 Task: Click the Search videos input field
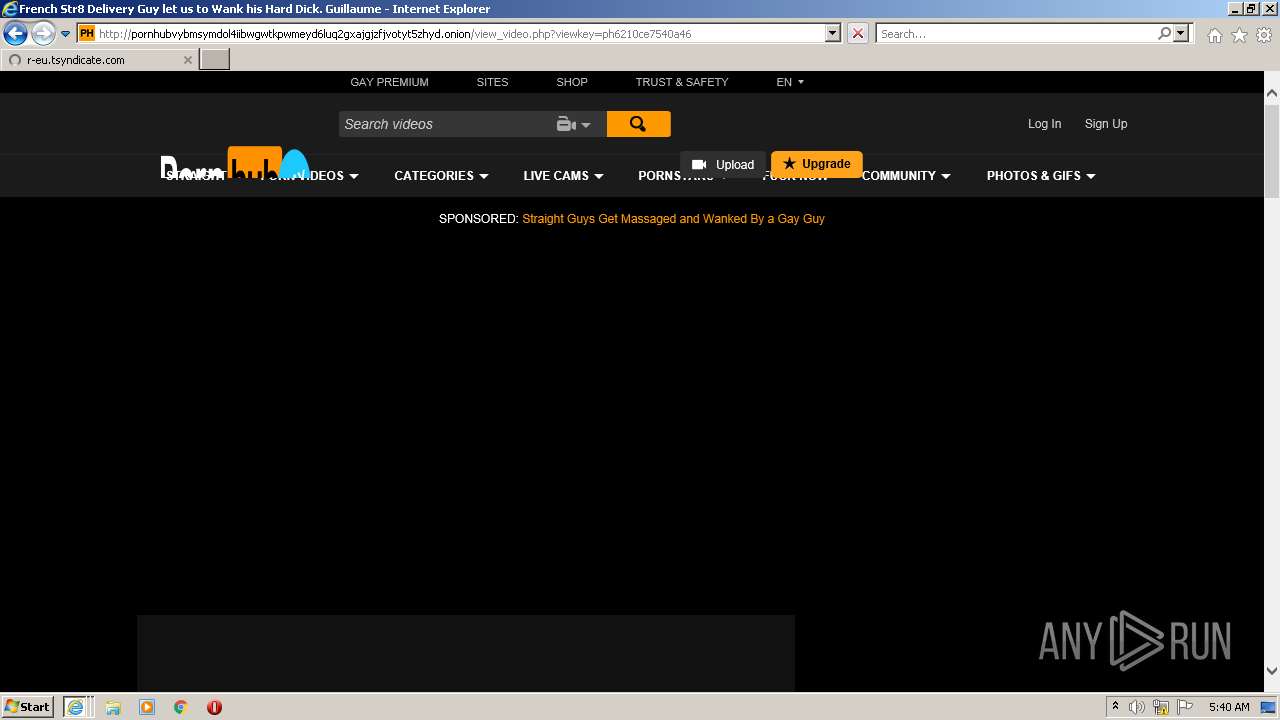click(444, 124)
